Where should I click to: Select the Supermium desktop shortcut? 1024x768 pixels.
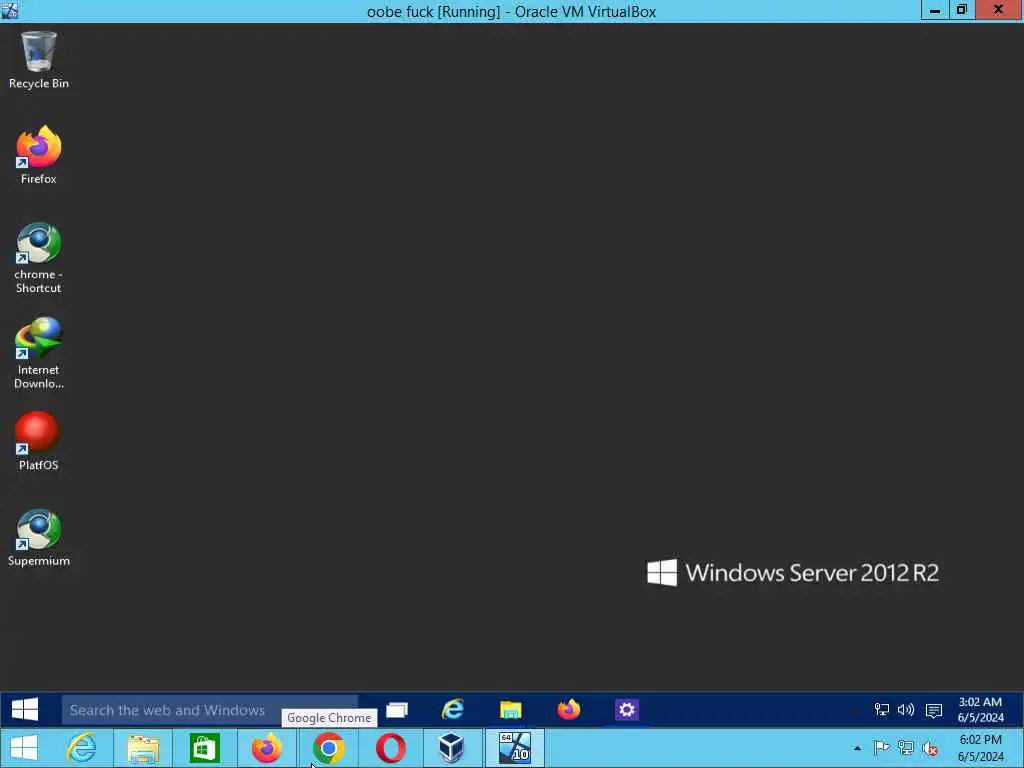[39, 537]
